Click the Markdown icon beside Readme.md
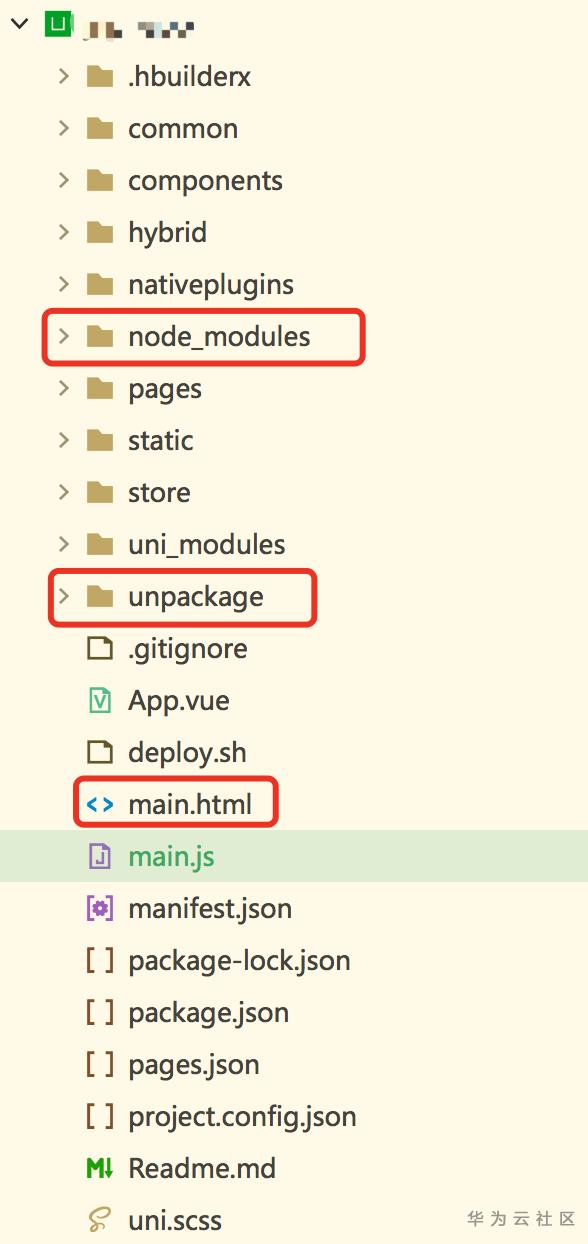 (100, 1169)
